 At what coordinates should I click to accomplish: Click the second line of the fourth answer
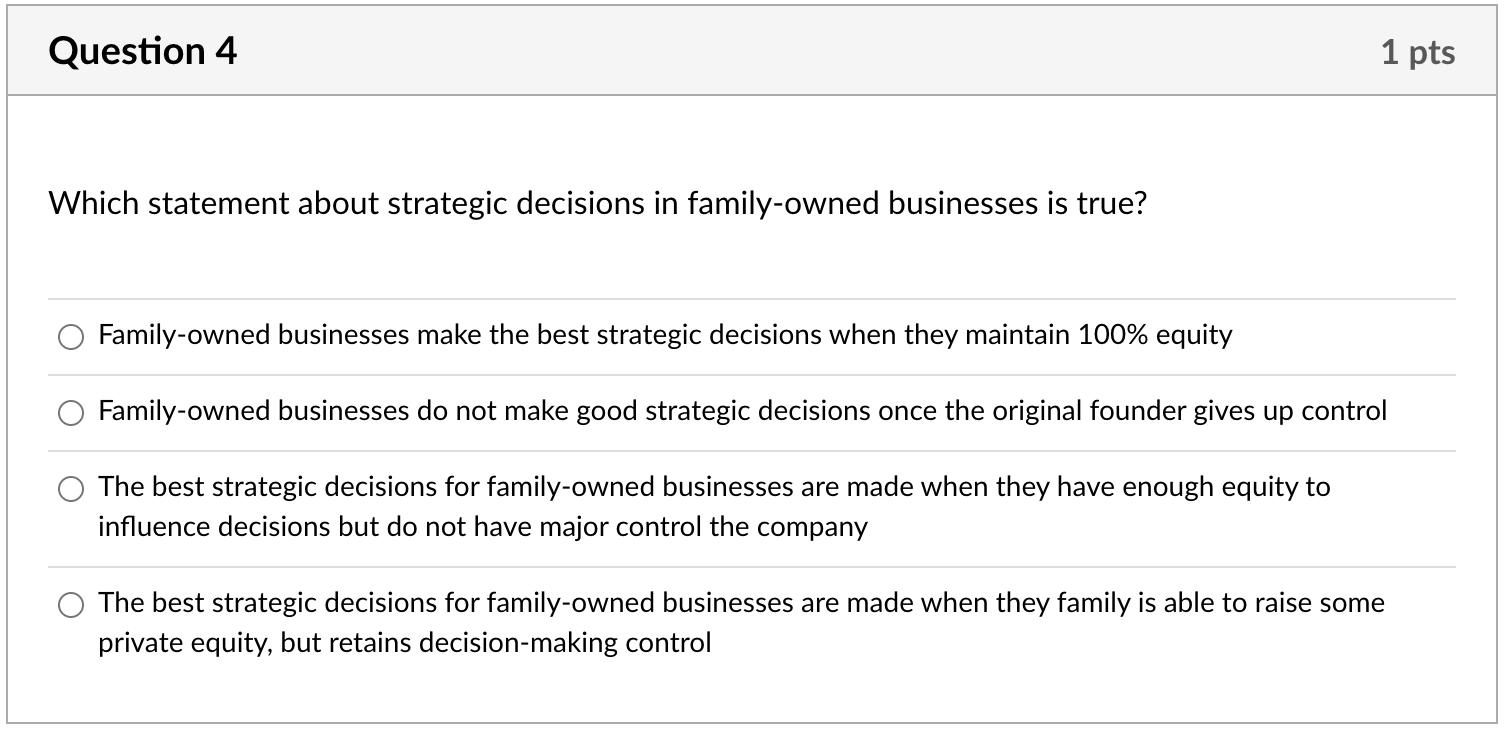click(x=404, y=643)
